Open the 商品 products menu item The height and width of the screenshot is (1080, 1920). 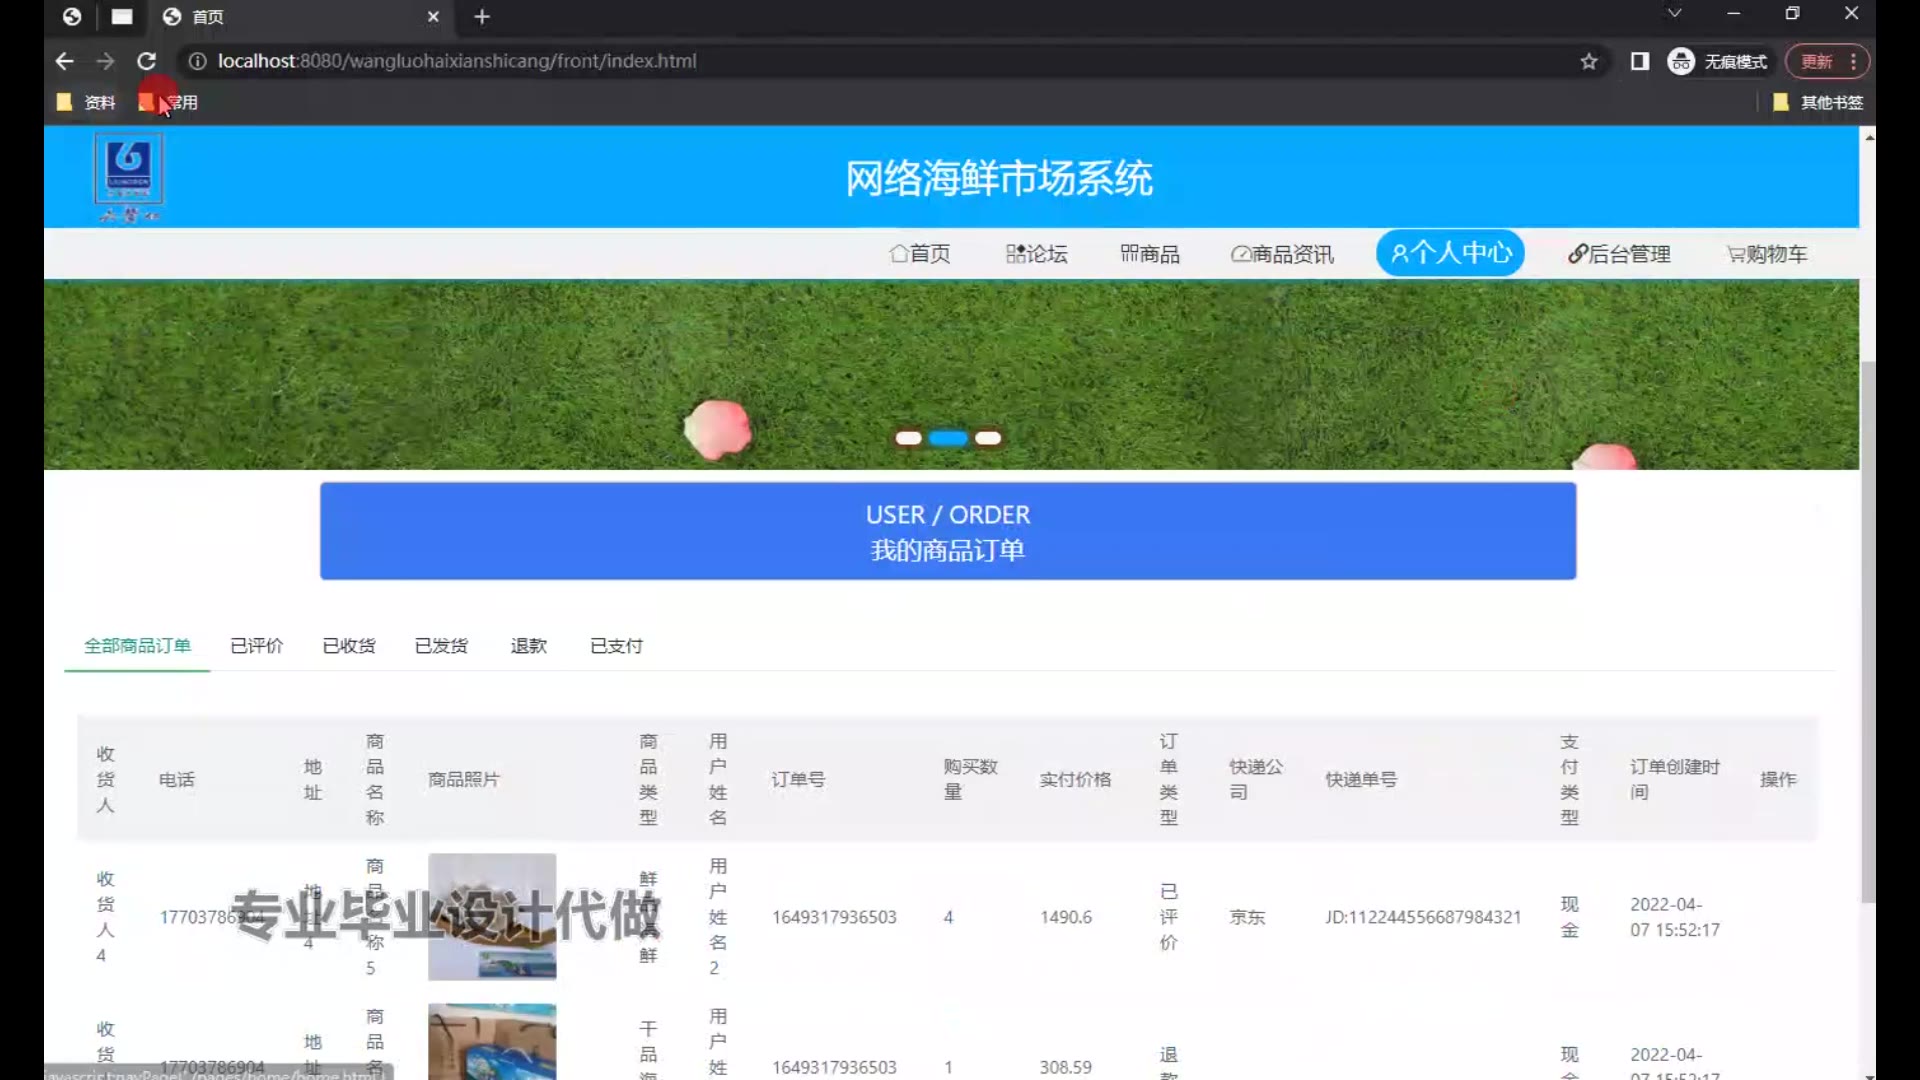[1150, 254]
